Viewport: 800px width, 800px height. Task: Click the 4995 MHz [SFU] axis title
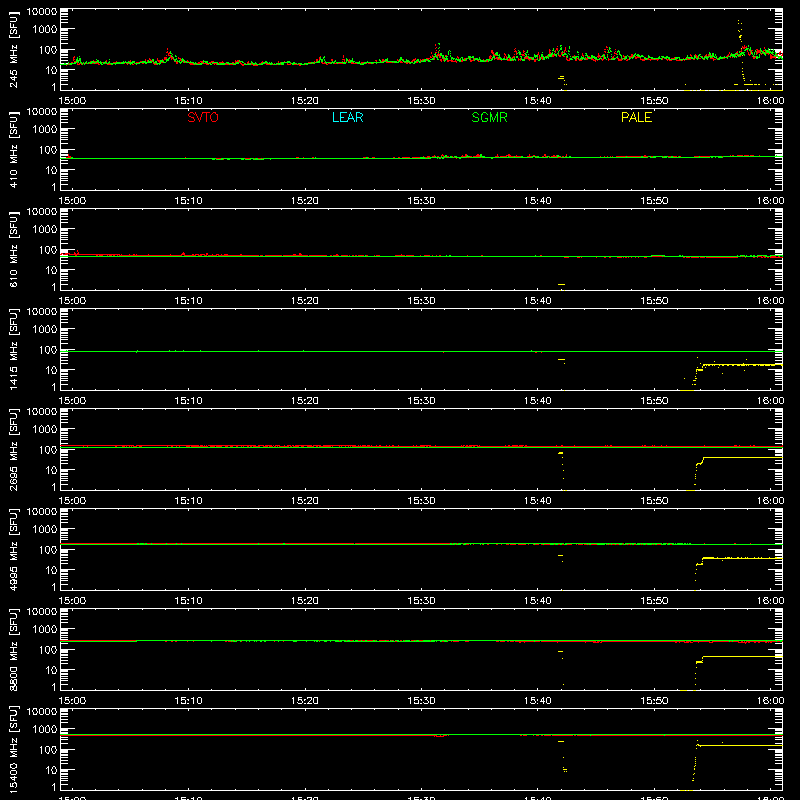pyautogui.click(x=14, y=549)
